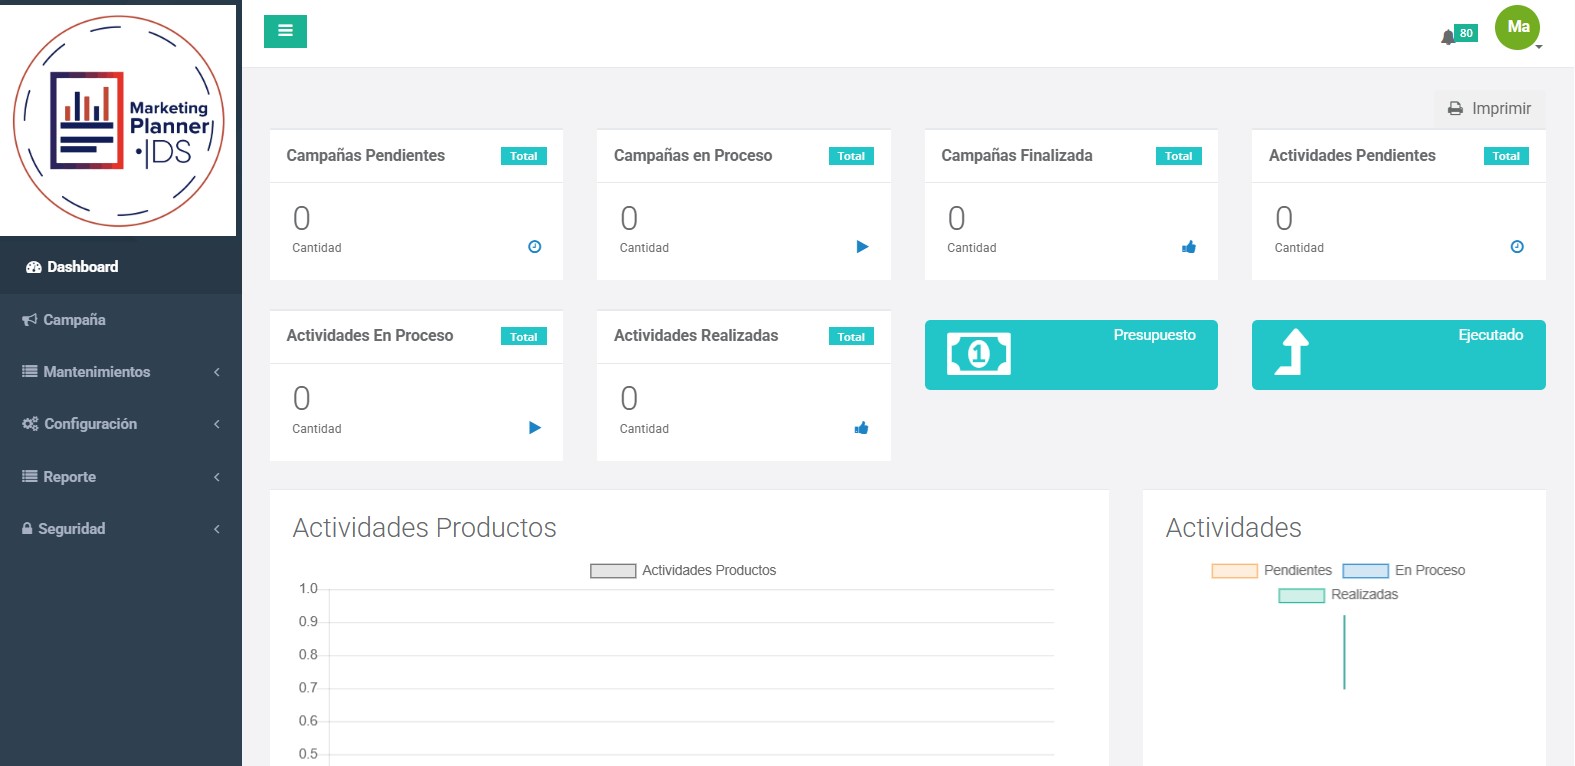Click the upward arrow icon in Ejecutado
Screen dimensions: 1575x766
pos(1292,352)
